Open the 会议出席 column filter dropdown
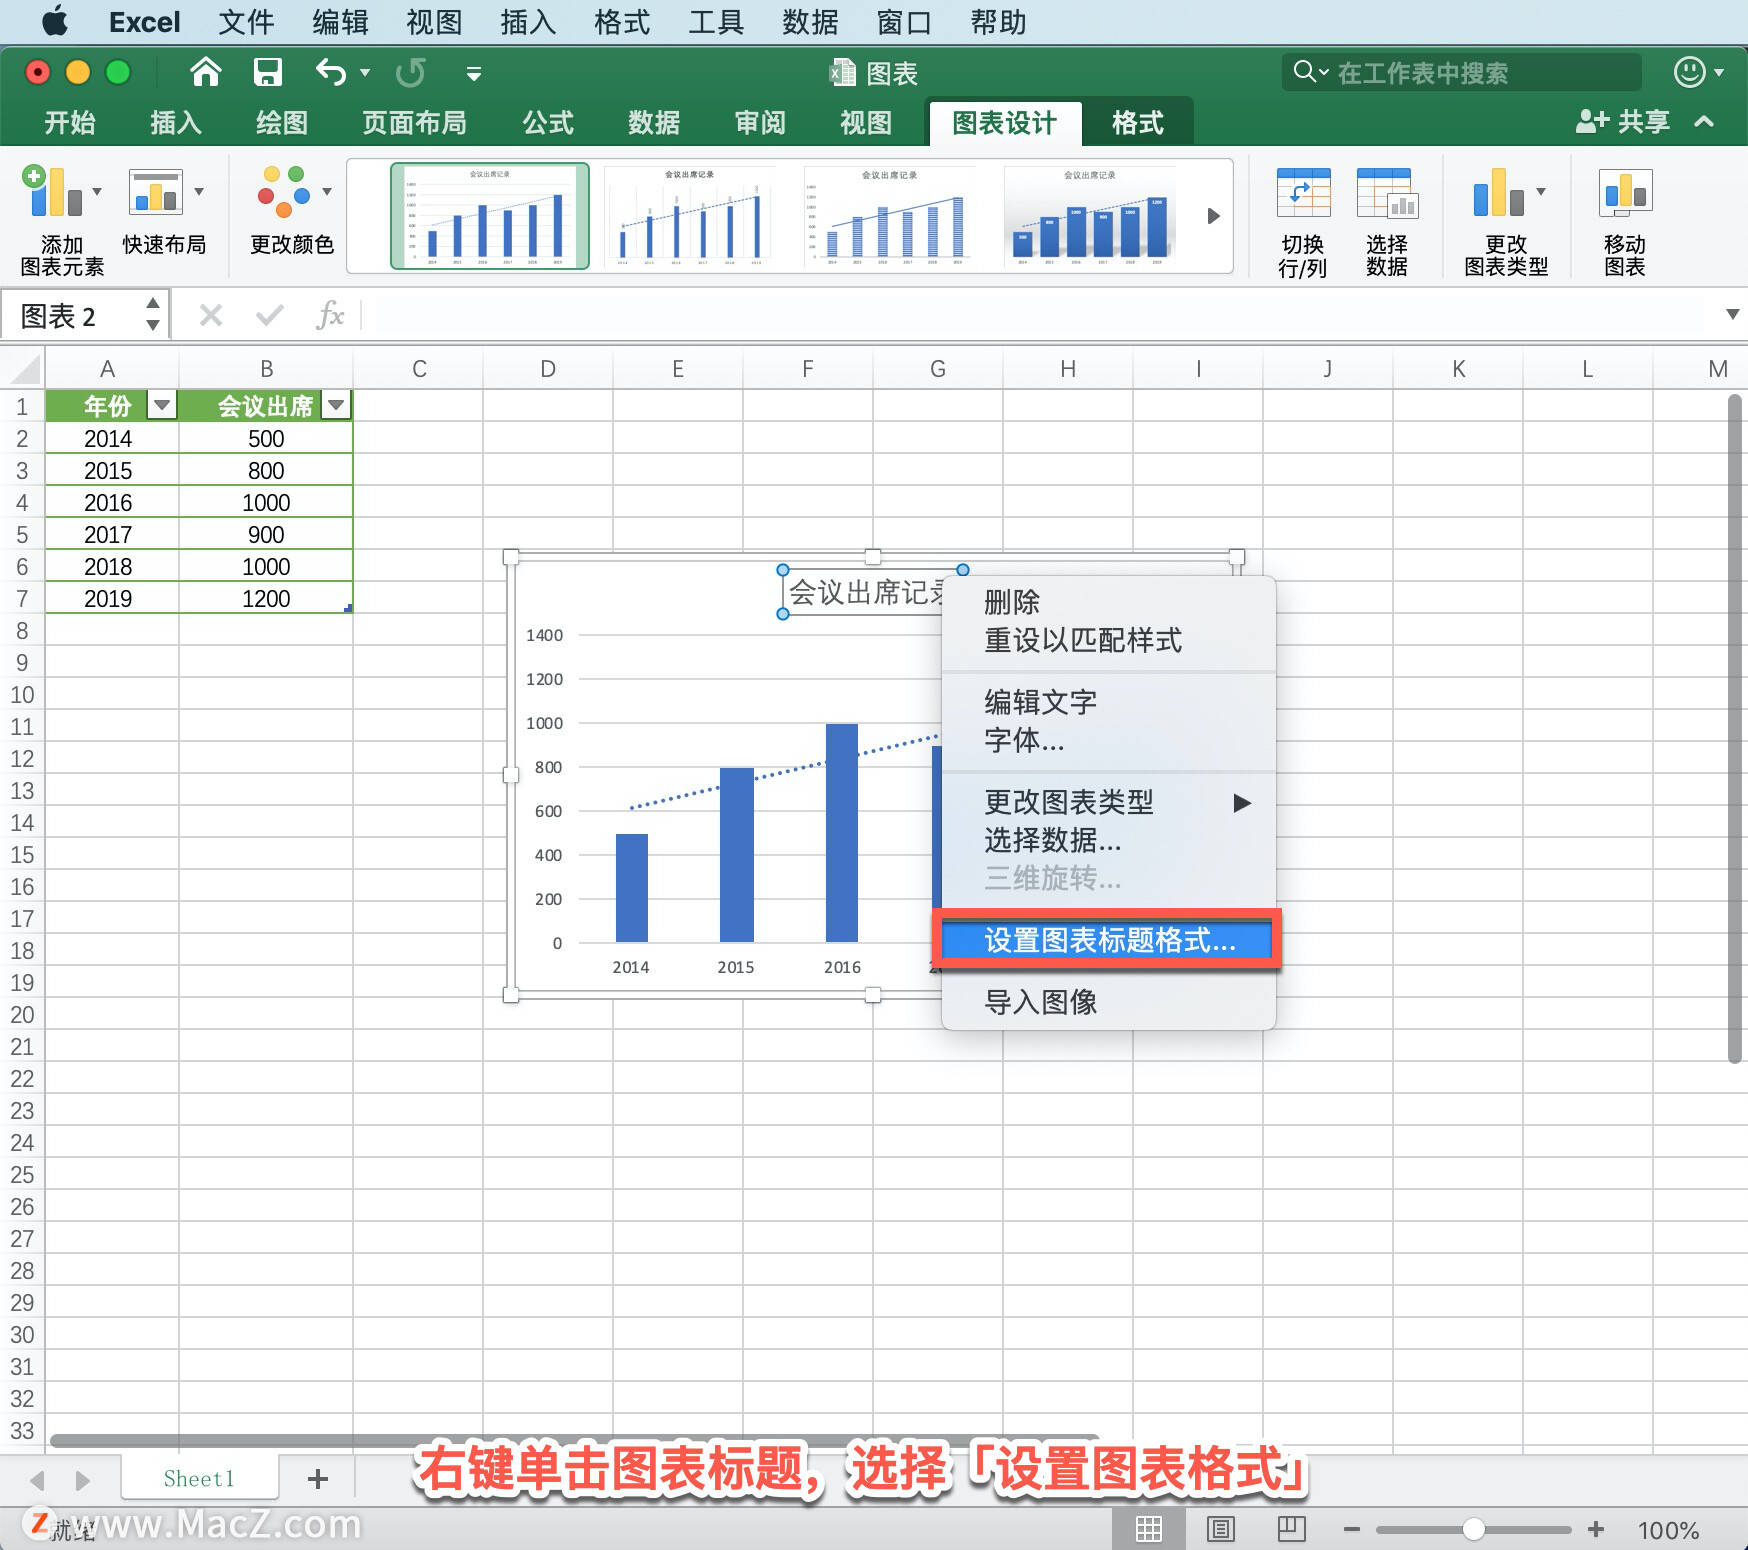The width and height of the screenshot is (1748, 1550). 336,405
